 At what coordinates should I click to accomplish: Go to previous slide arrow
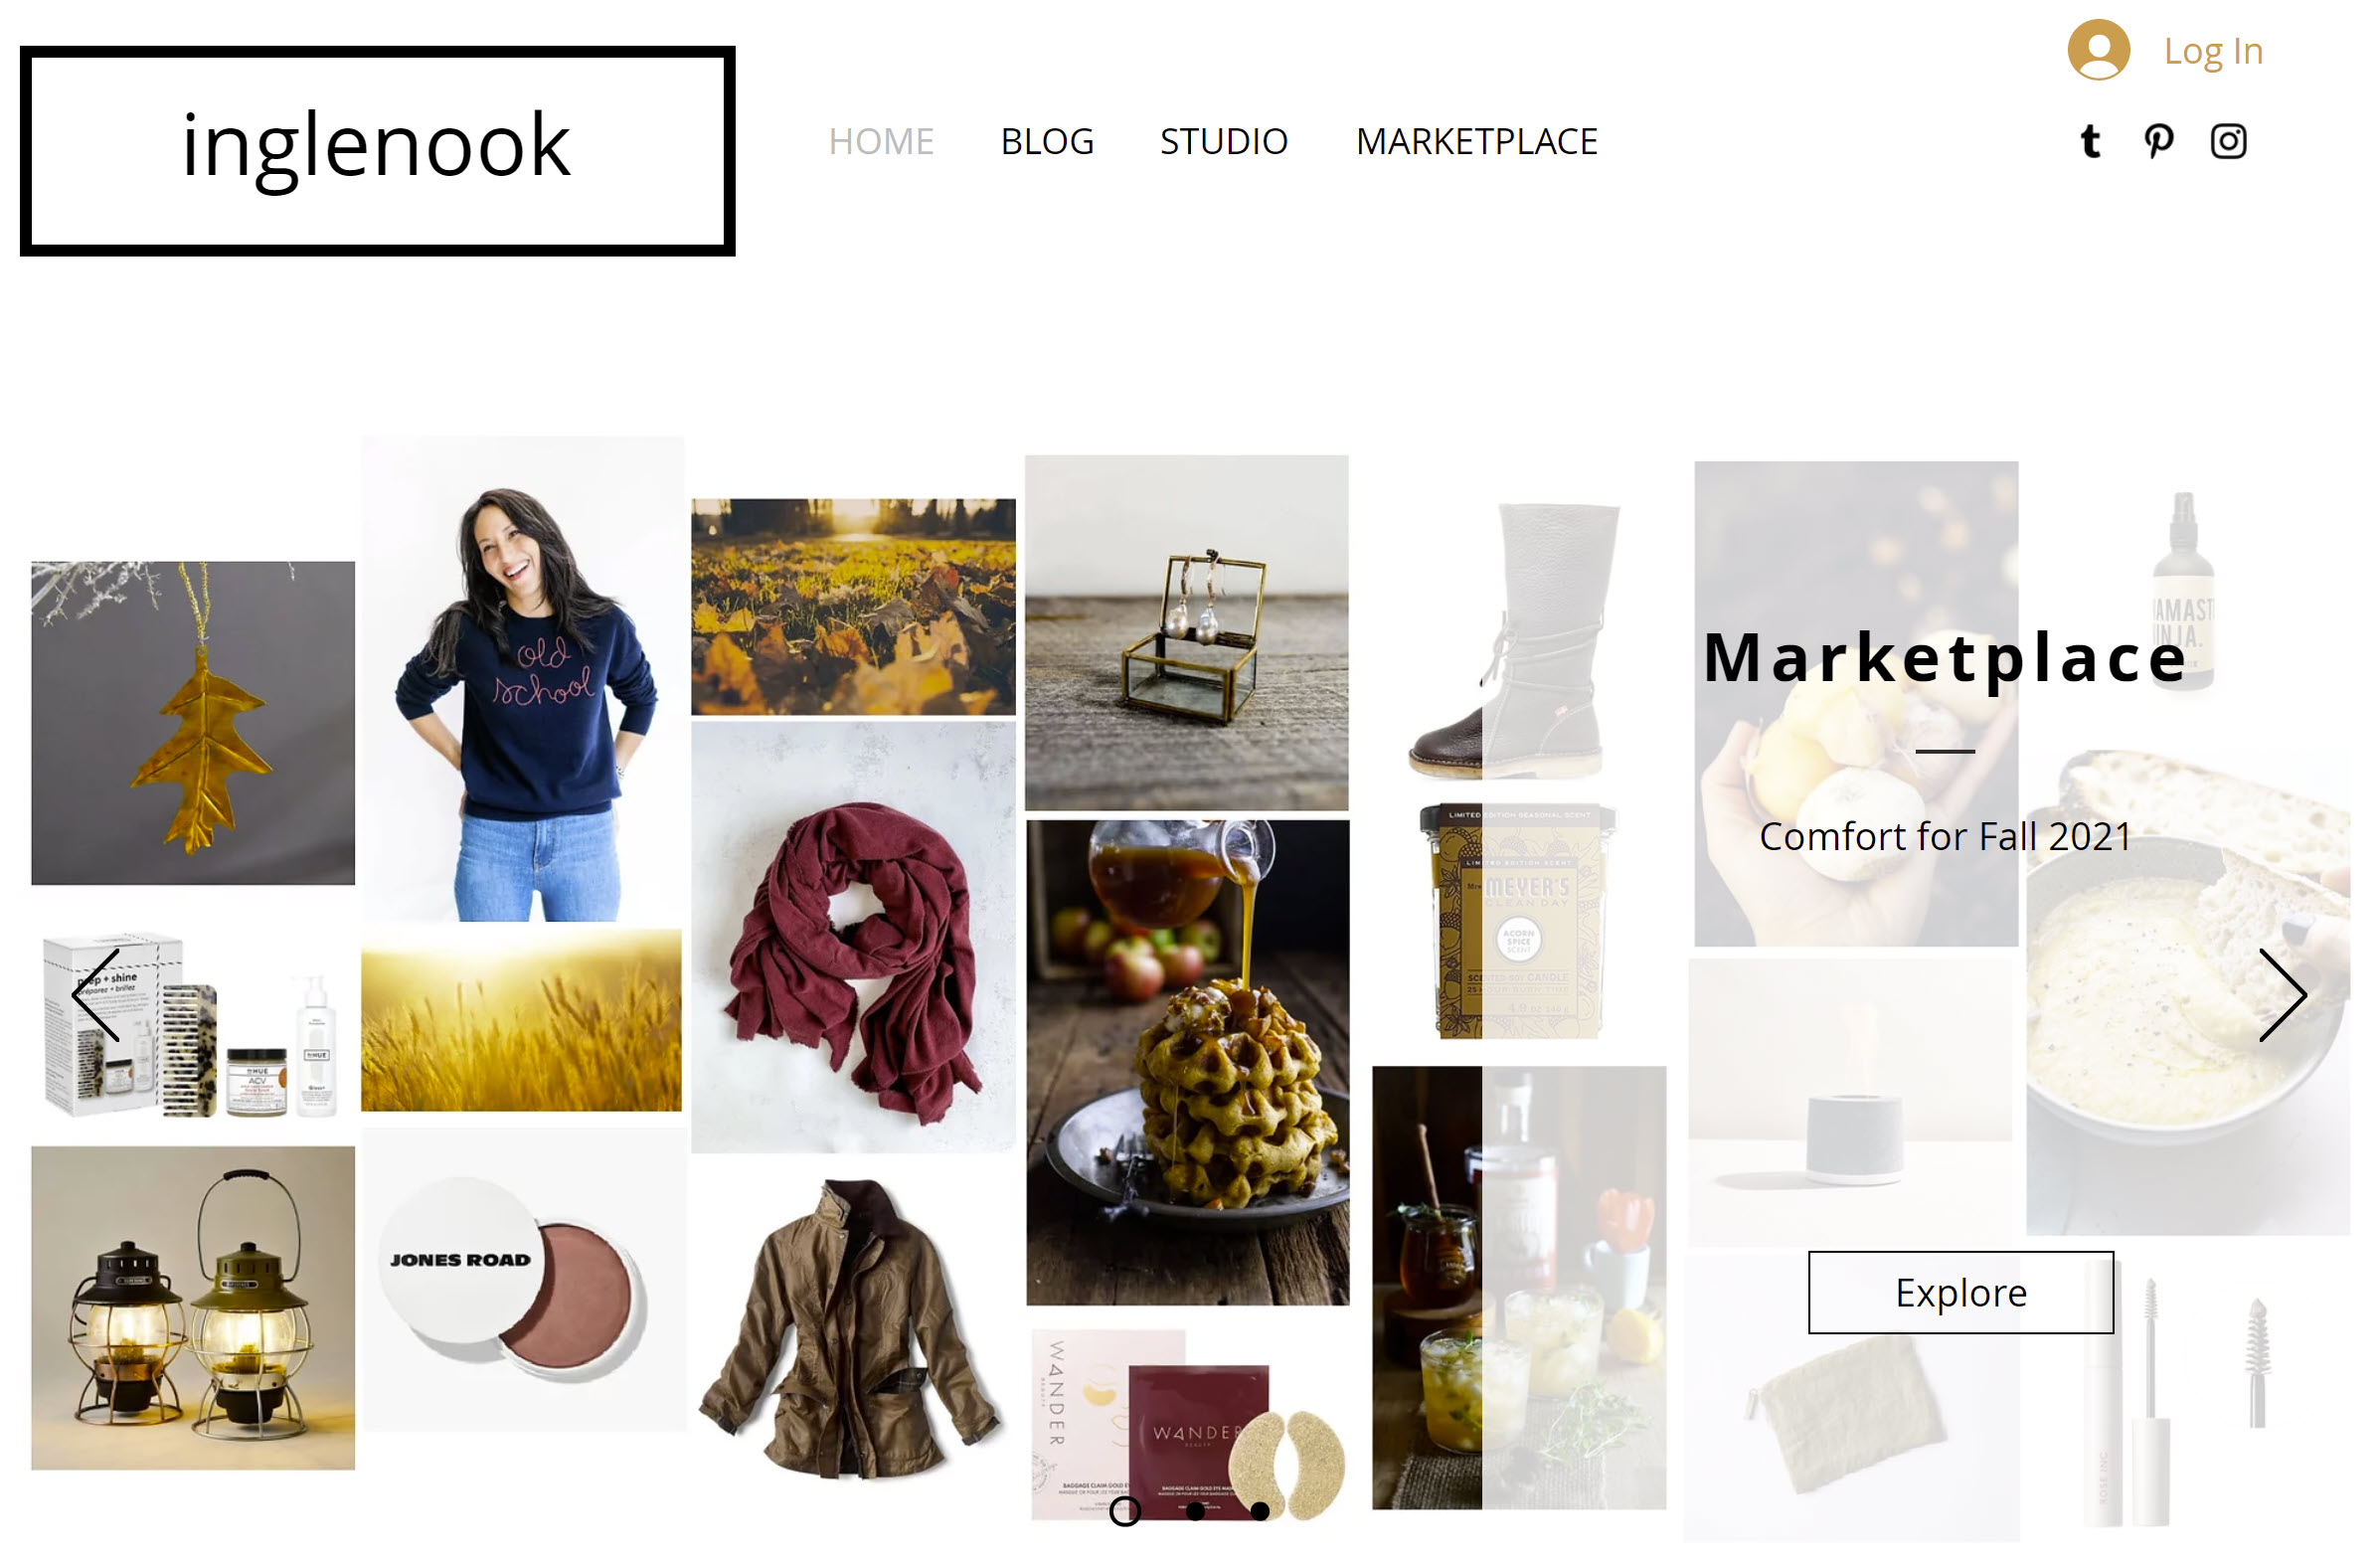coord(96,995)
